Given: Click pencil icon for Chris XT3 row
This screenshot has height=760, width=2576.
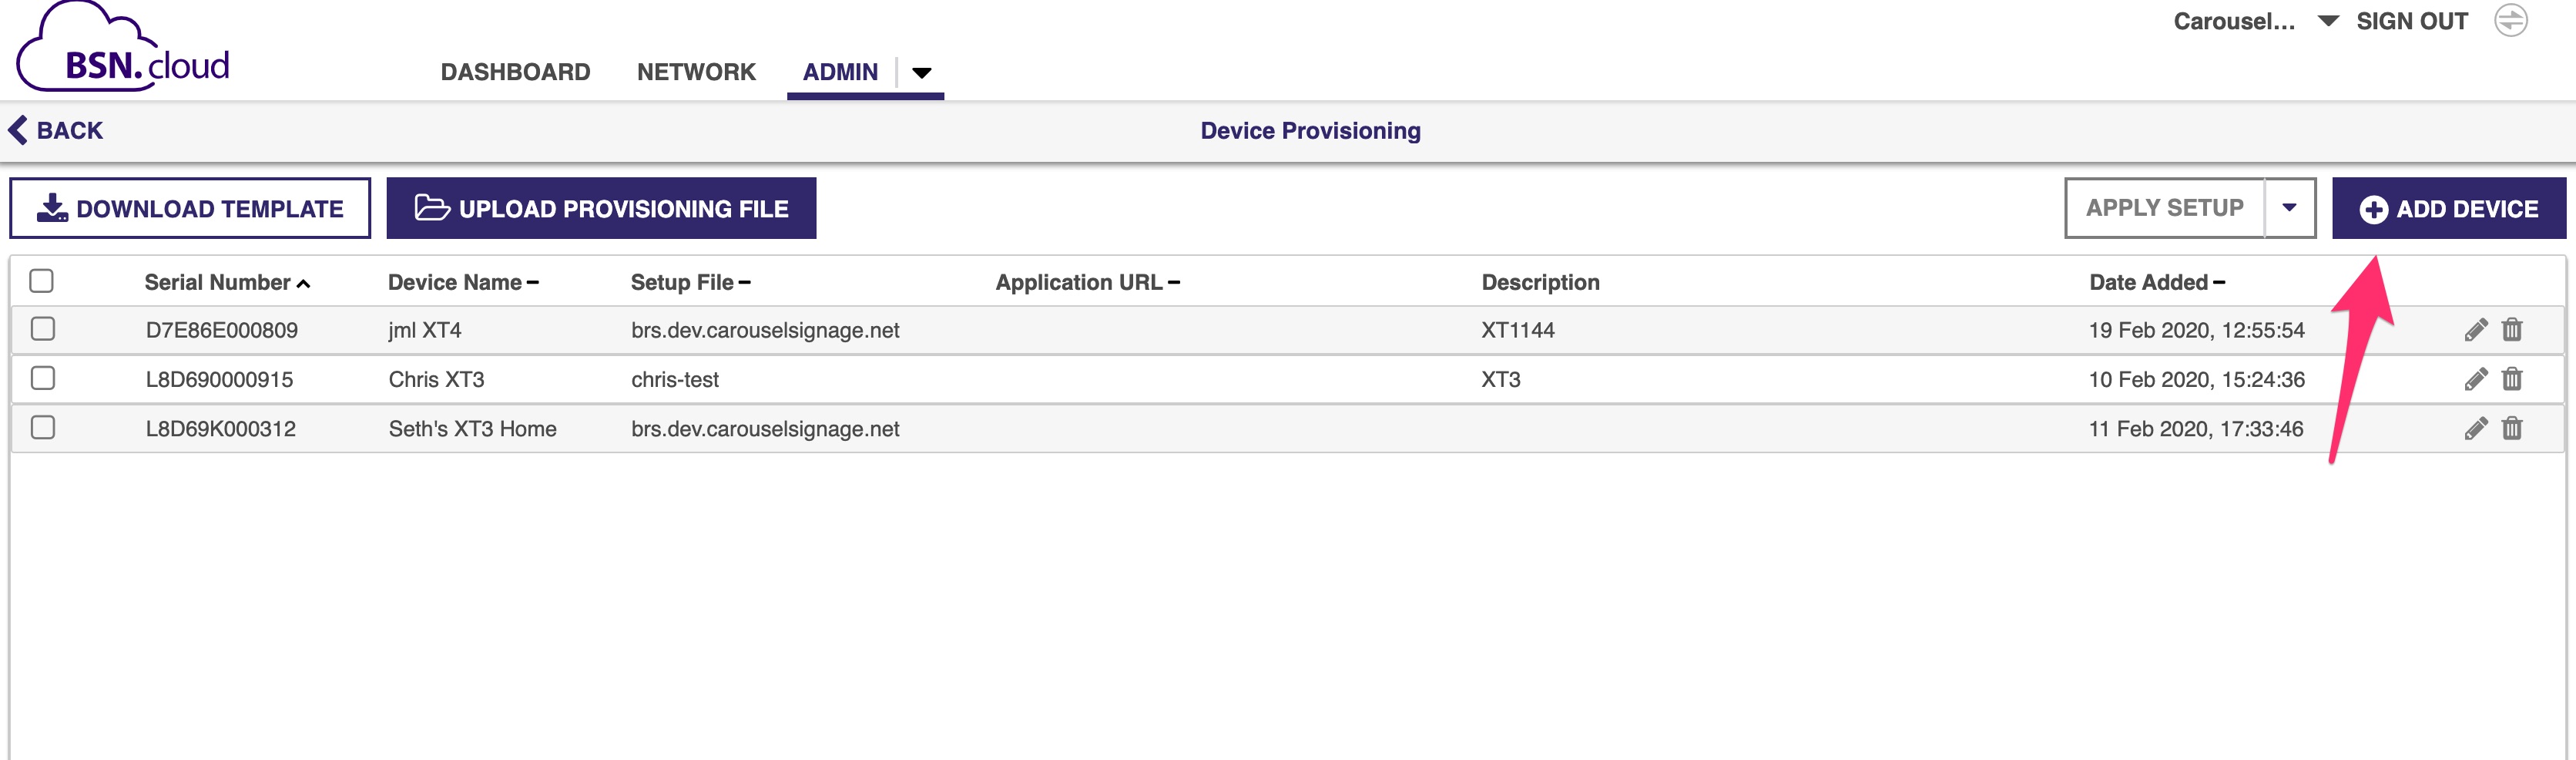Looking at the screenshot, I should click(x=2475, y=379).
